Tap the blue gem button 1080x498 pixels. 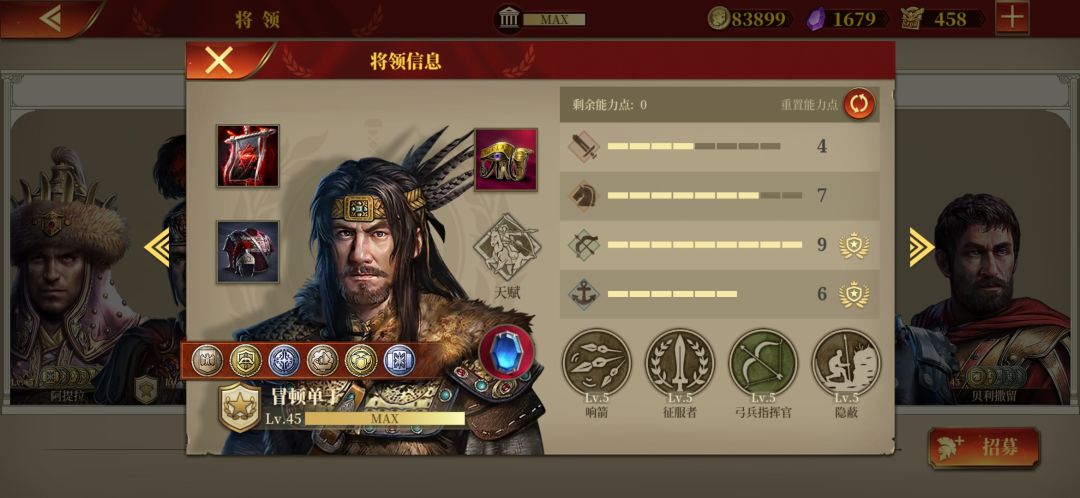point(507,353)
